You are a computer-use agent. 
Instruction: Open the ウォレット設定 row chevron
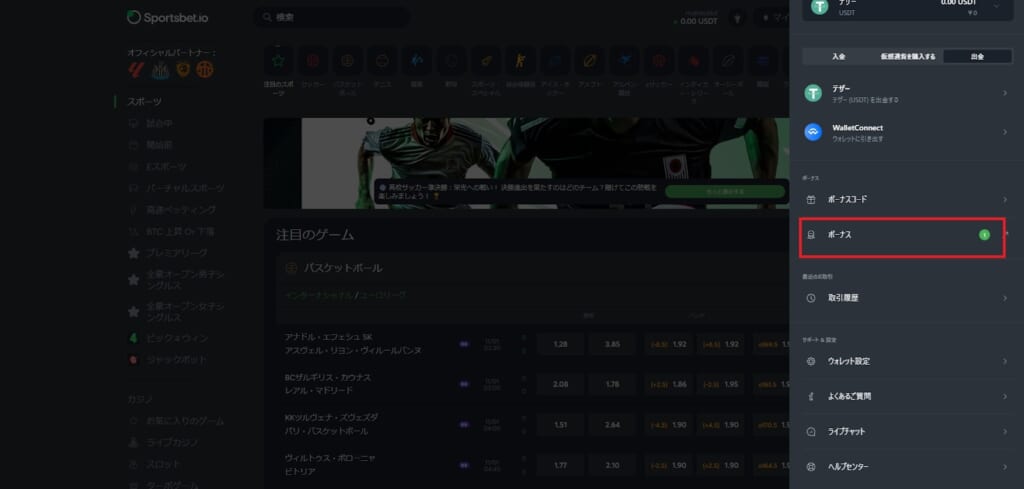pos(1005,362)
